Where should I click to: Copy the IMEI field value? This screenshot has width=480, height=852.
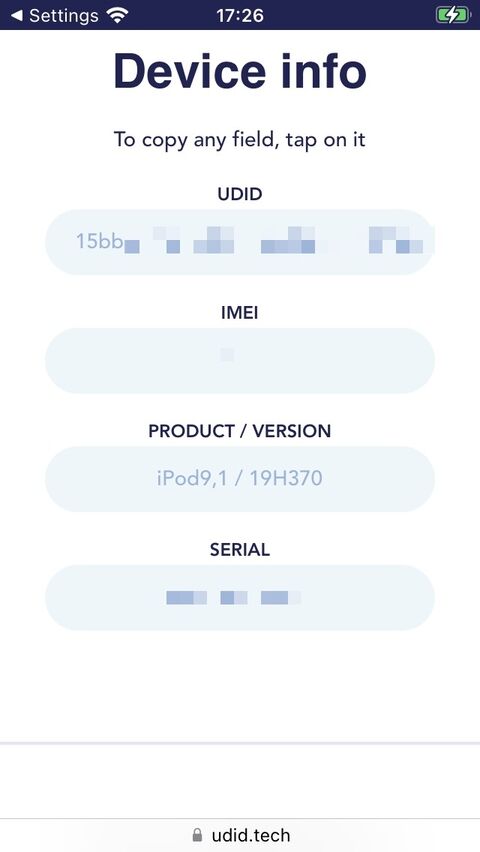click(x=240, y=360)
